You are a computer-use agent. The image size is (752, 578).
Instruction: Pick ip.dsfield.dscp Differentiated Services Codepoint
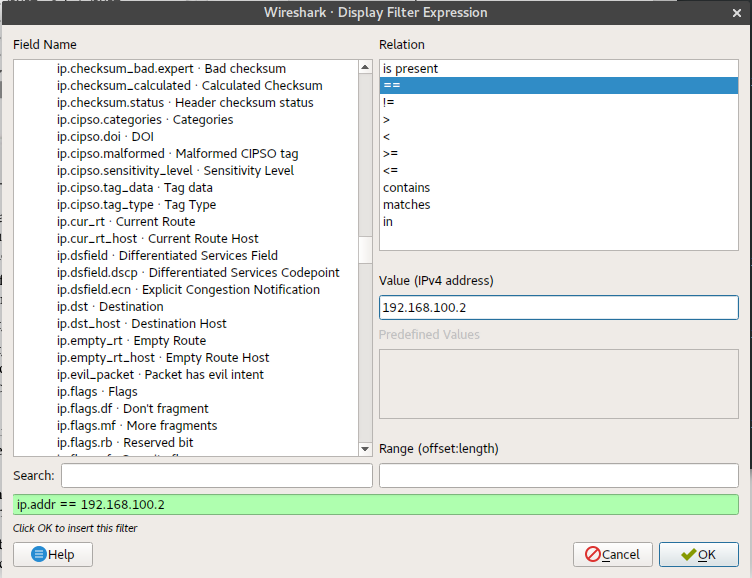tap(198, 273)
